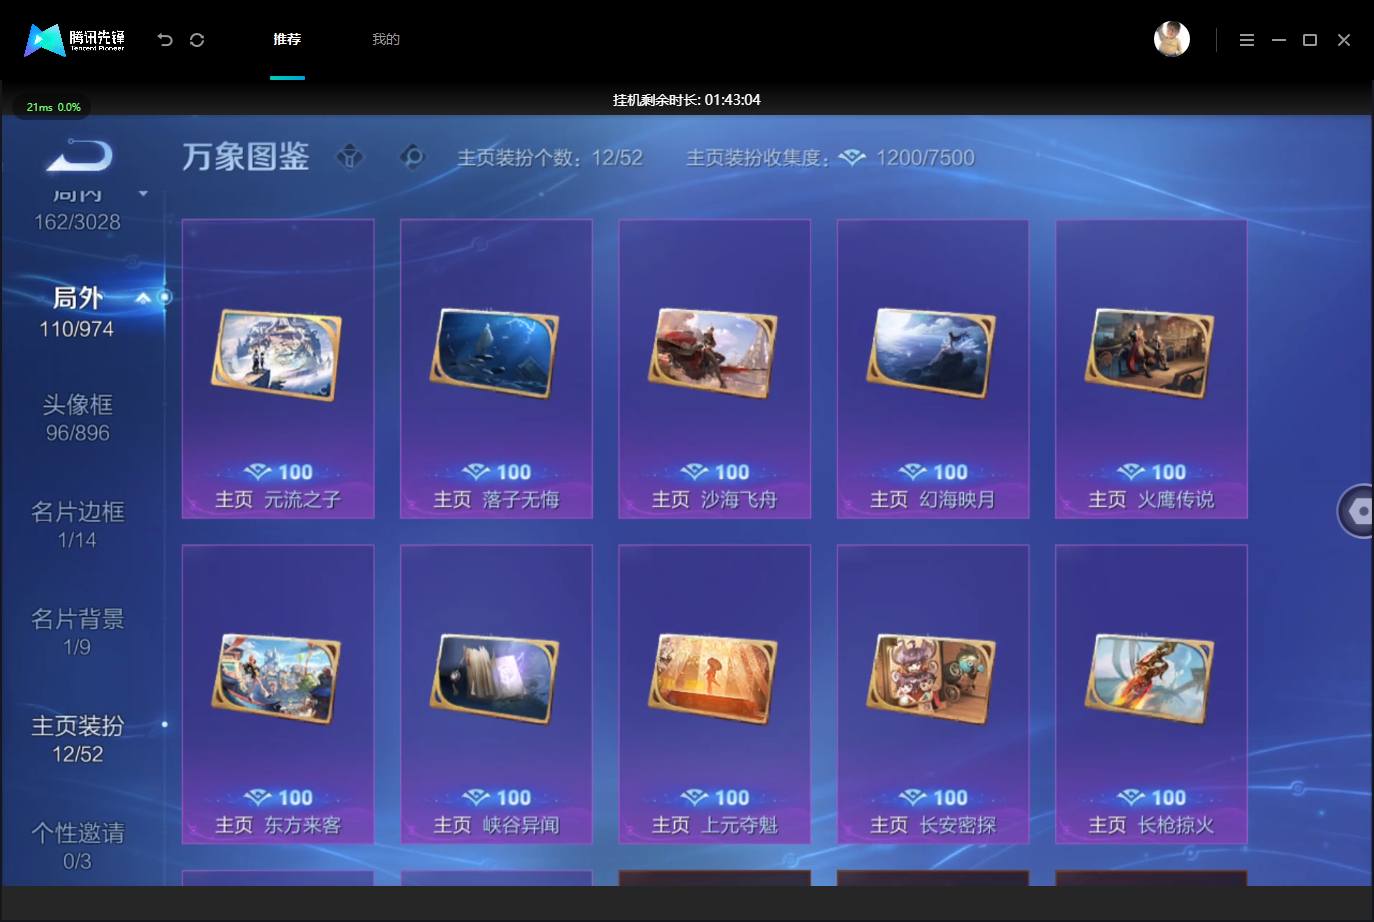
Task: Select the 名片背景 category
Action: point(77,632)
